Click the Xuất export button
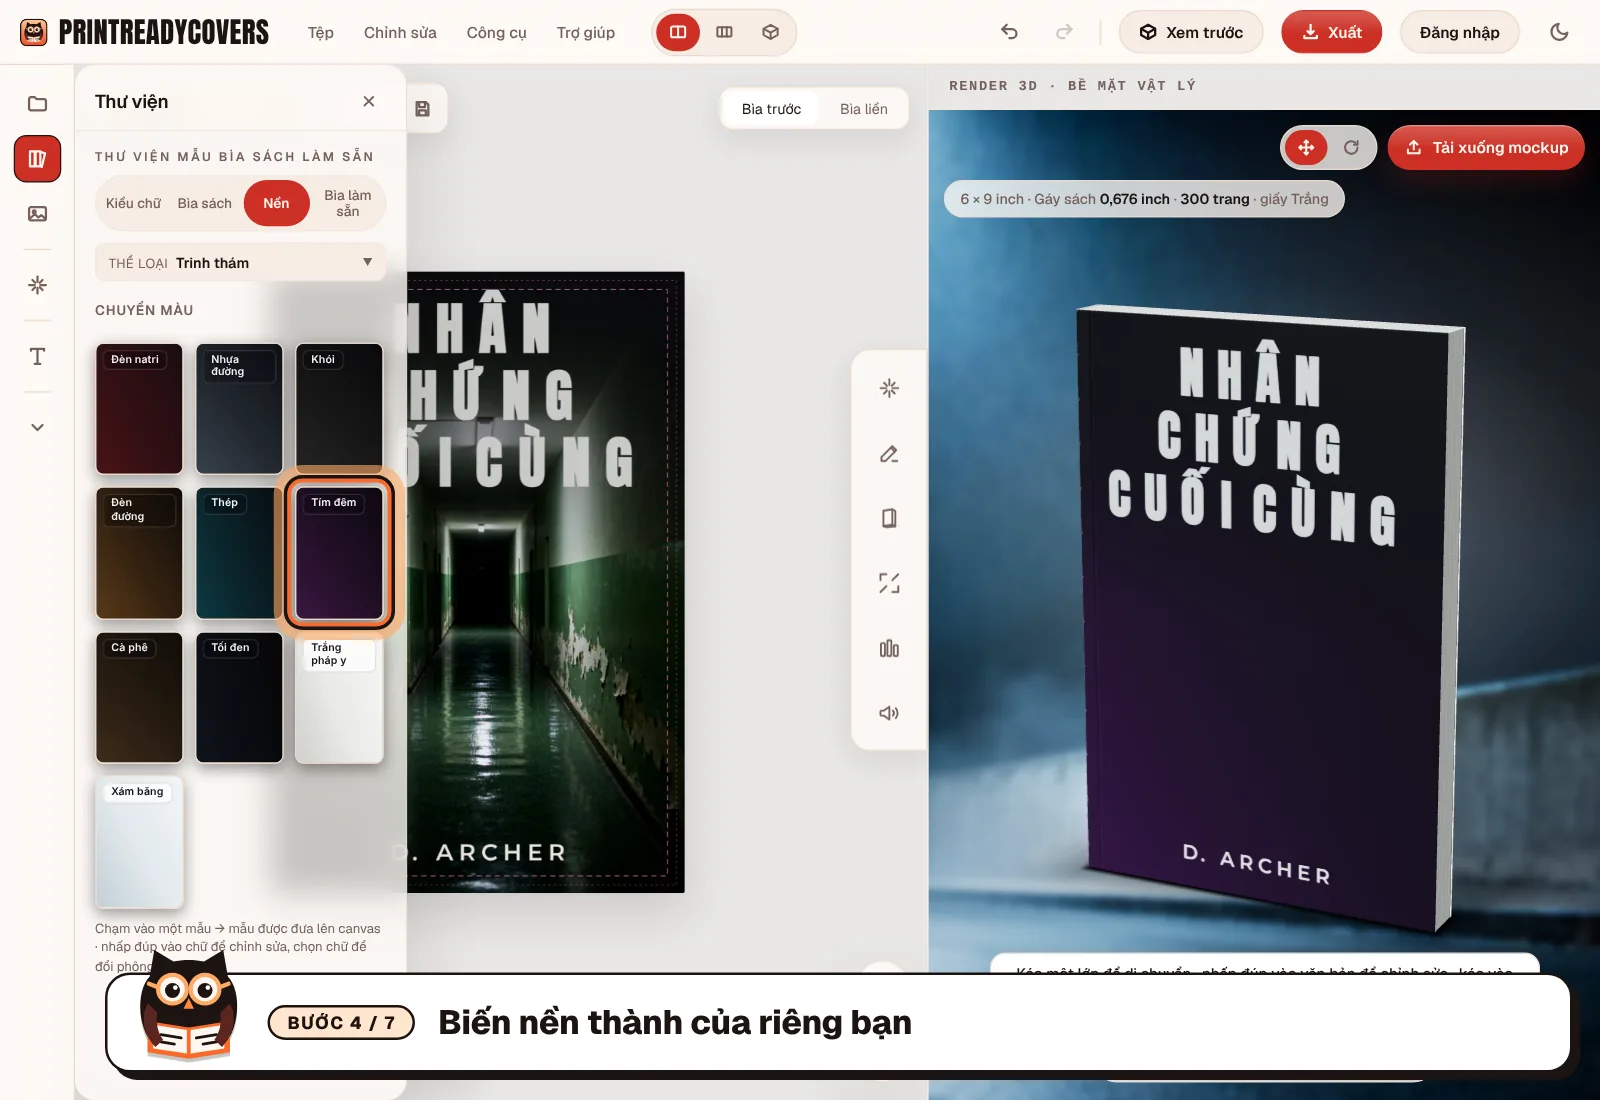This screenshot has height=1100, width=1600. [1331, 32]
